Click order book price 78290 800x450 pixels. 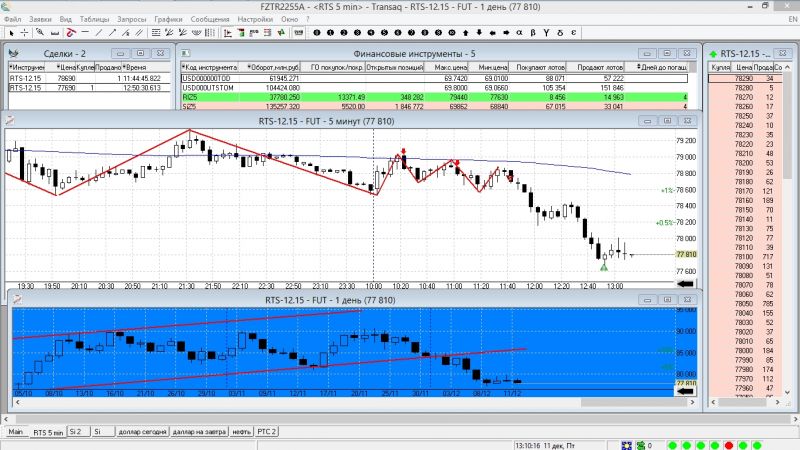[743, 78]
